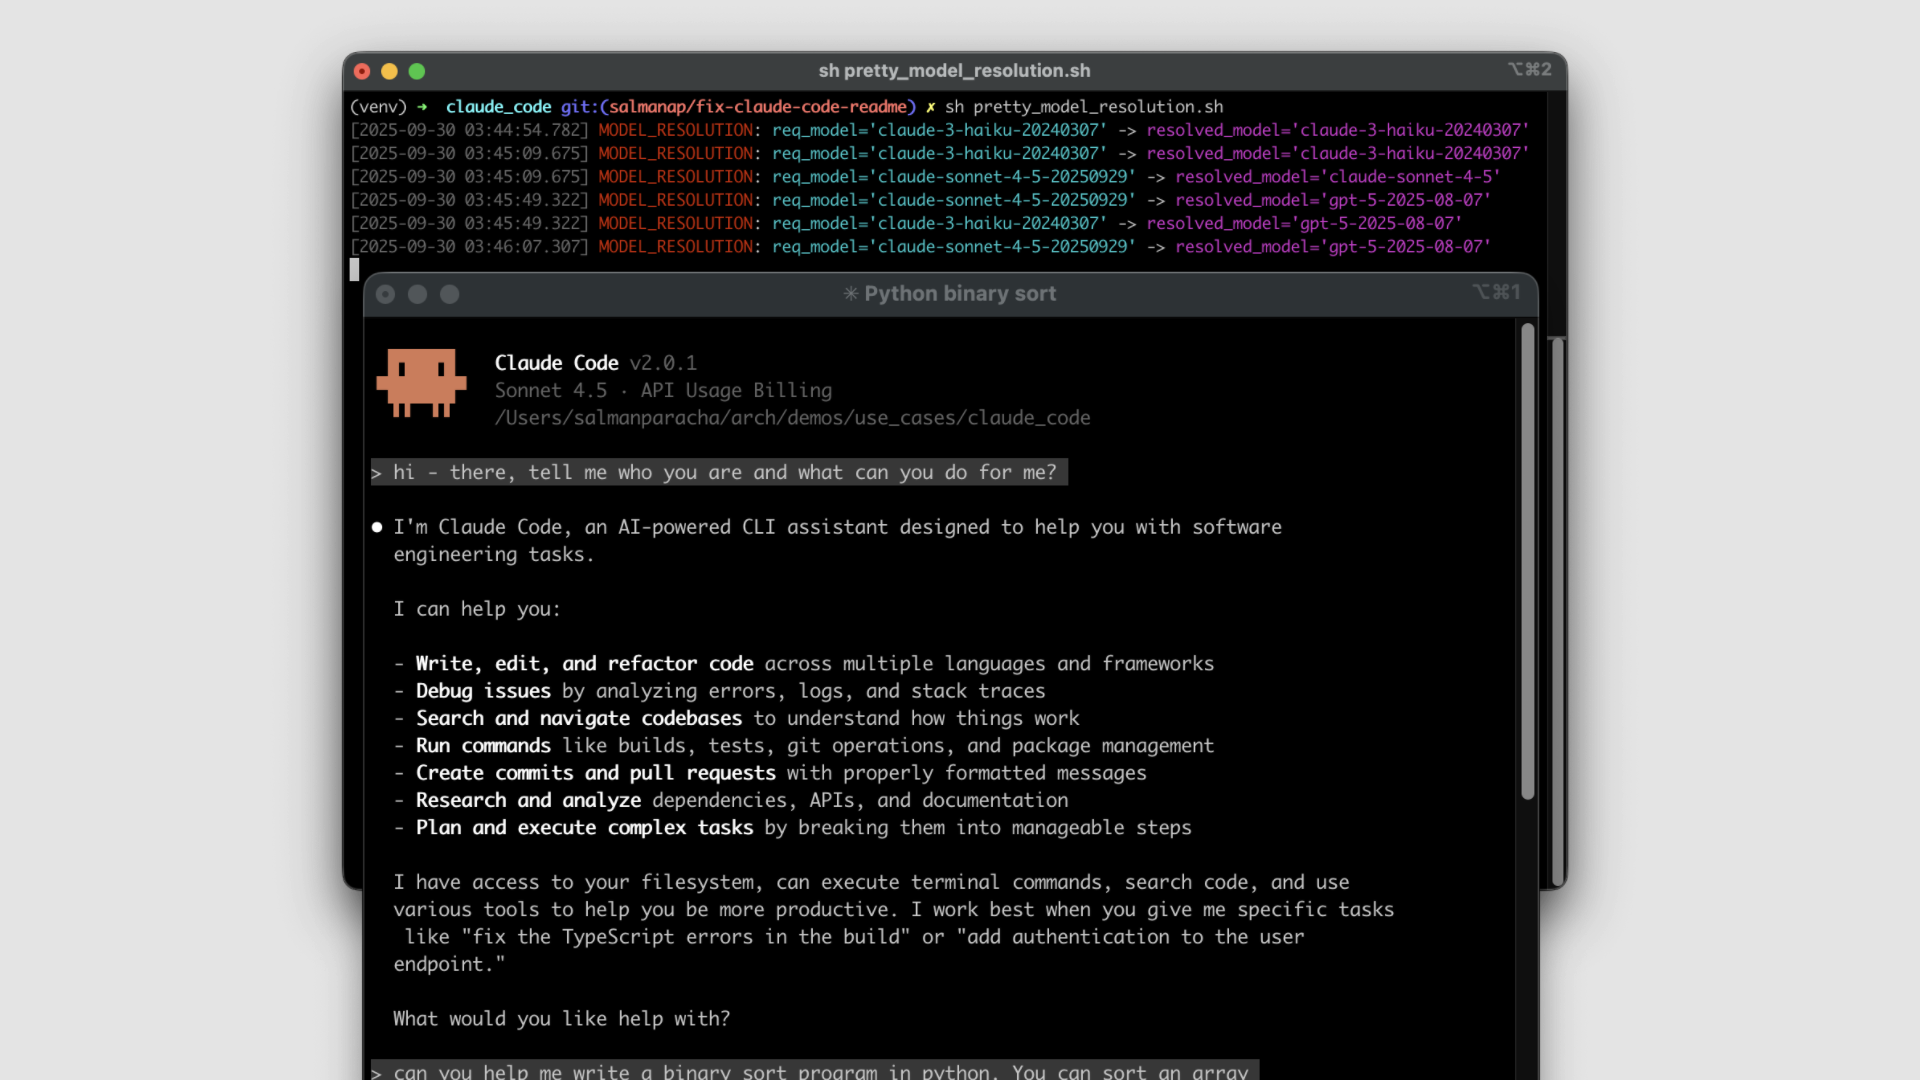1920x1080 pixels.
Task: Click the asterisk icon beside Python binary sort
Action: tap(850, 294)
